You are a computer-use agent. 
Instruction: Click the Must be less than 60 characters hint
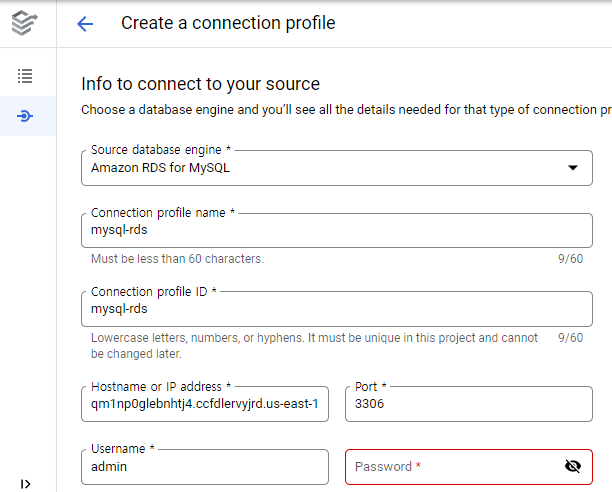pyautogui.click(x=178, y=259)
